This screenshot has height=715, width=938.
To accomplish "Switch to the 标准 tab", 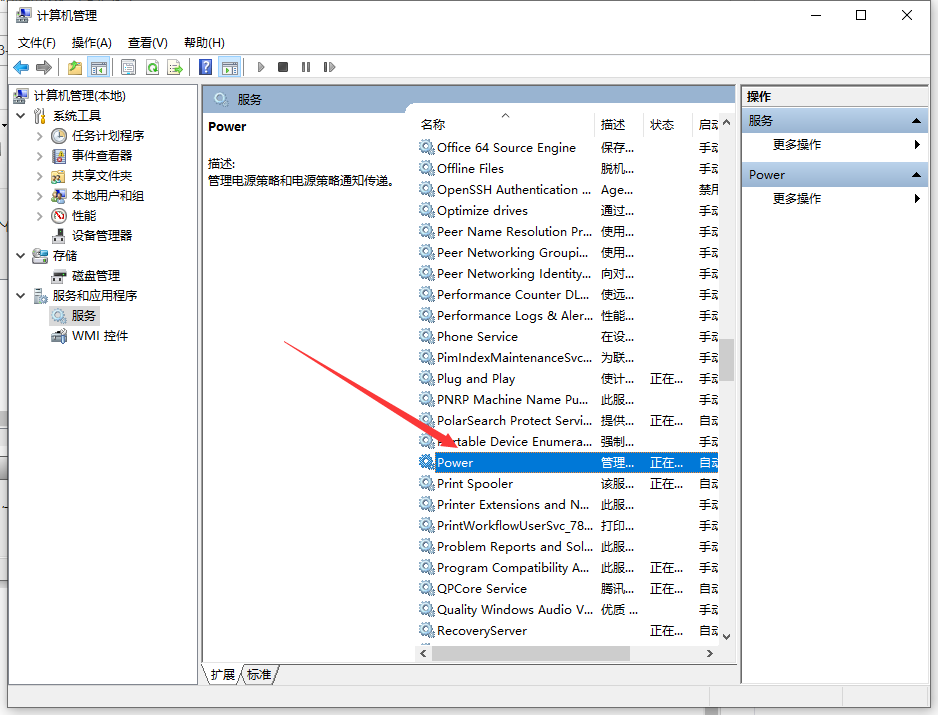I will pyautogui.click(x=259, y=674).
